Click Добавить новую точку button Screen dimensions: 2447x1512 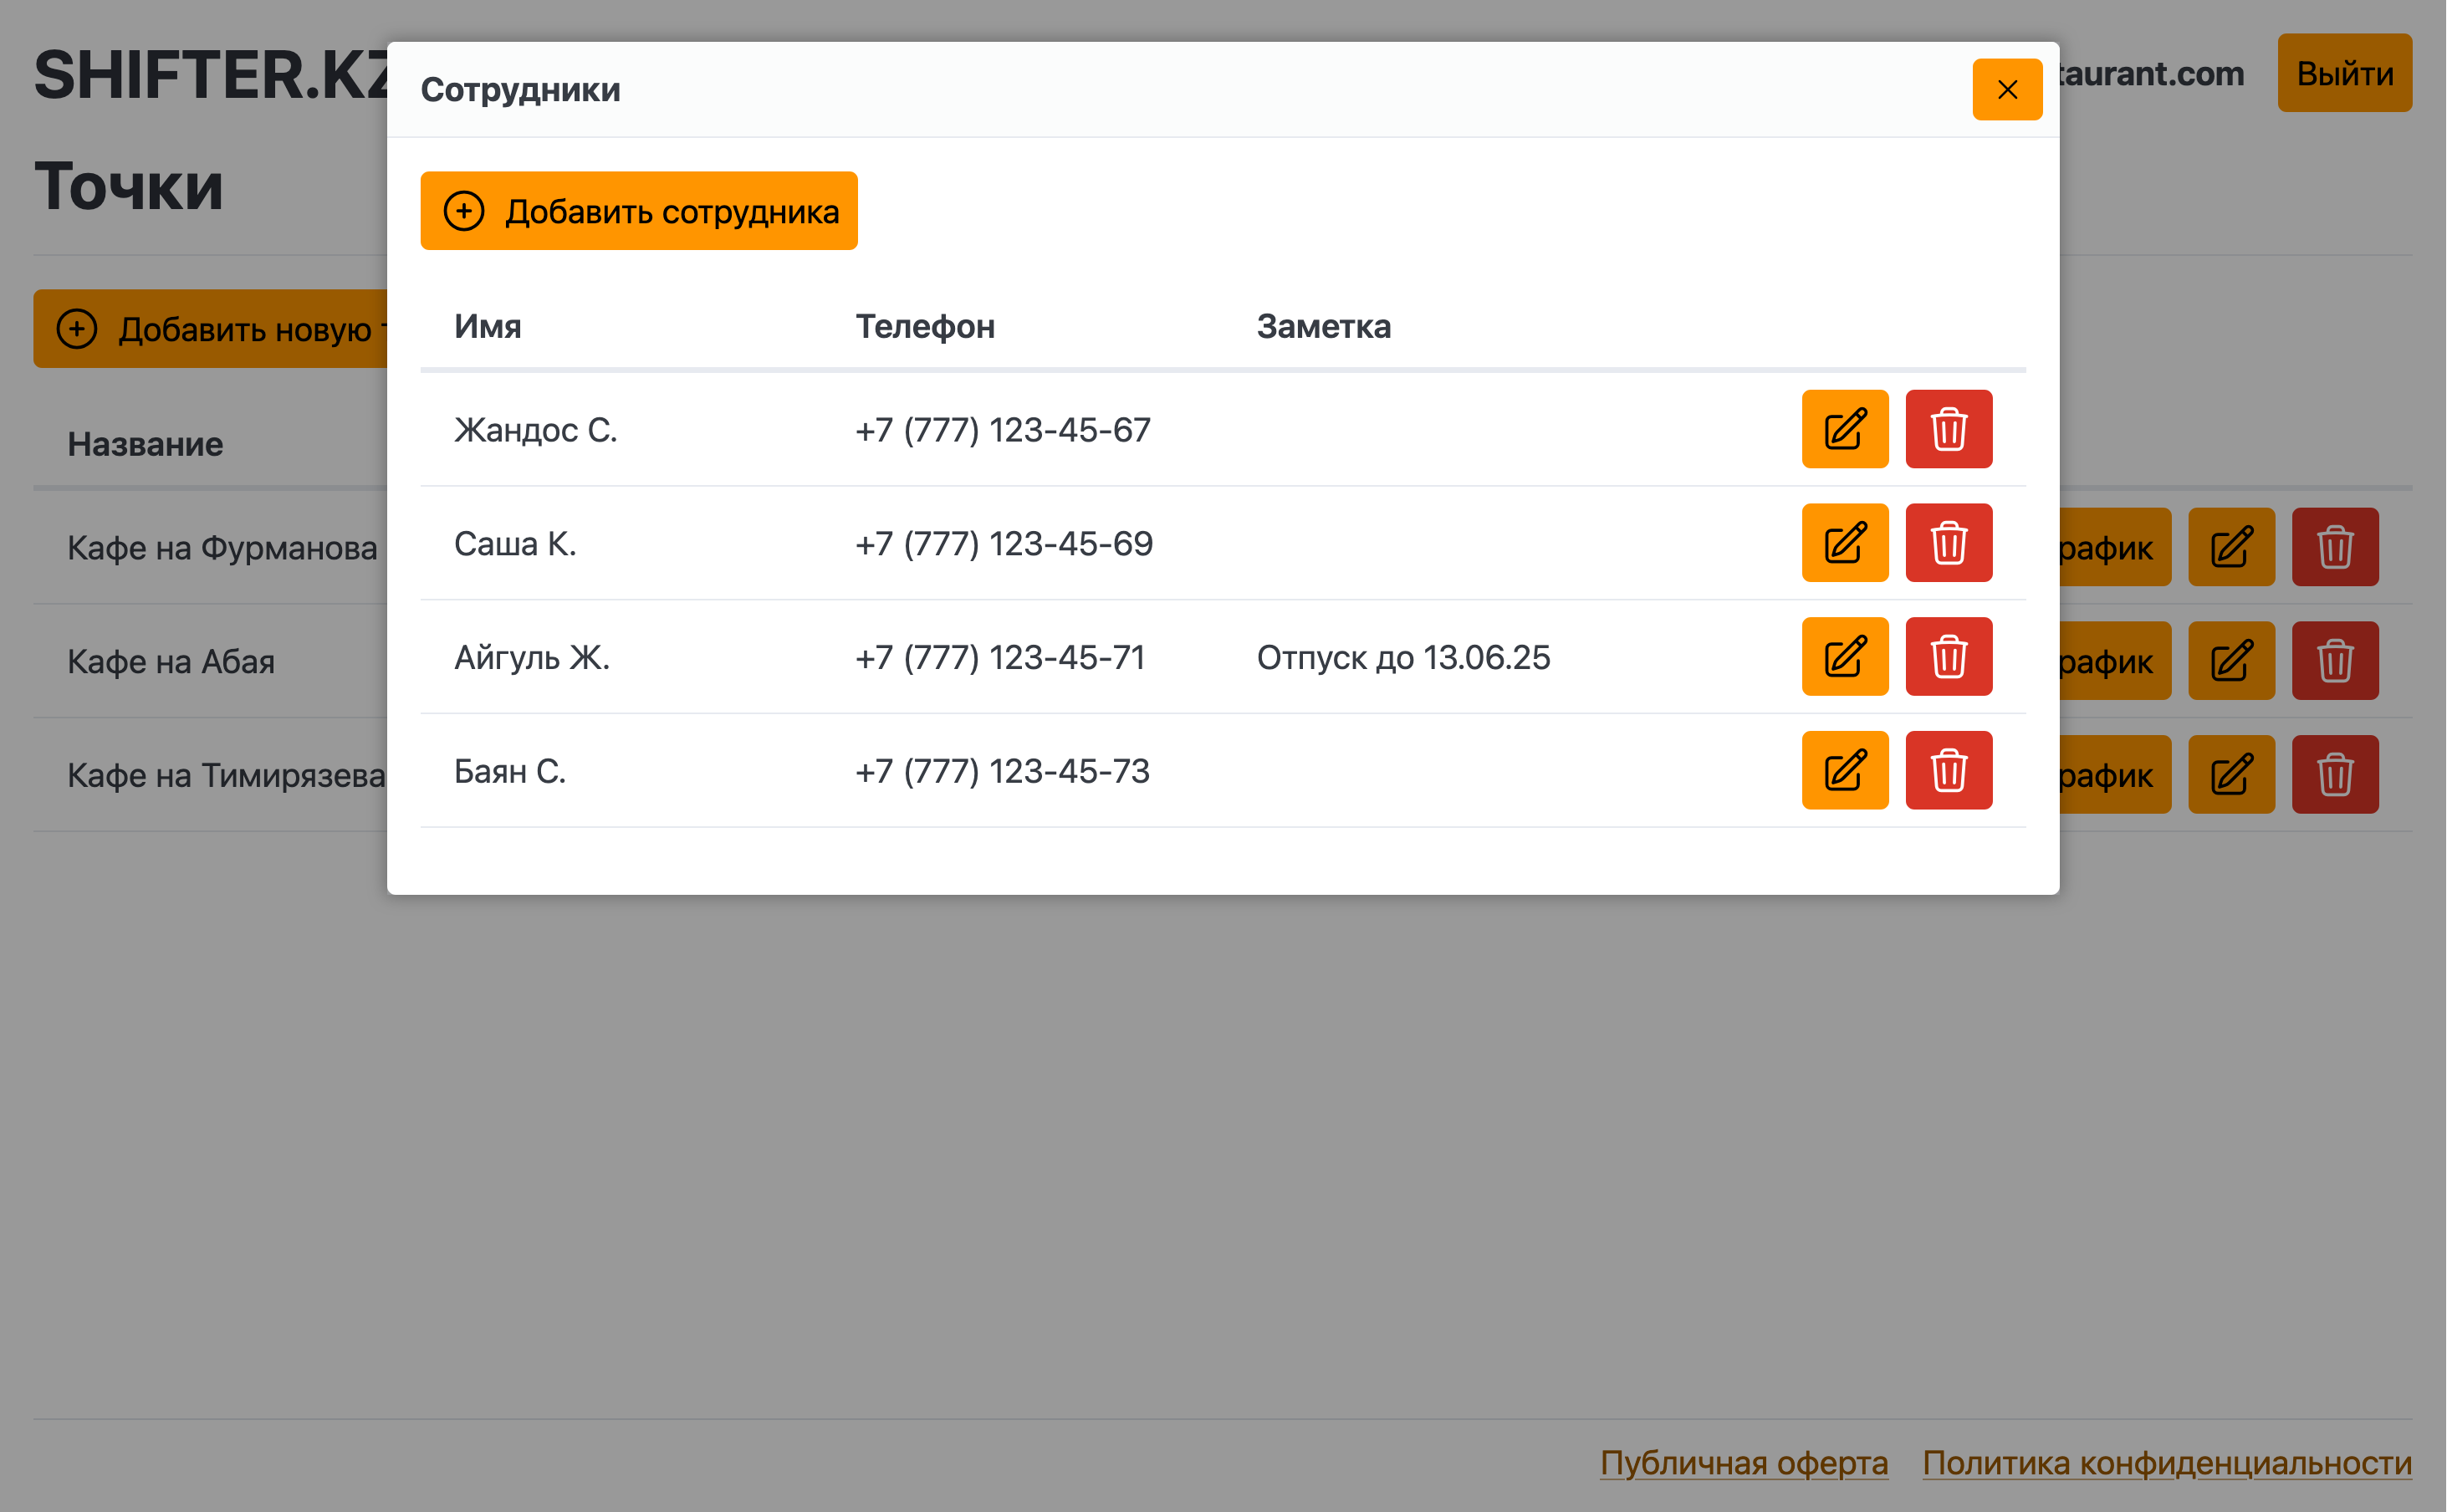(x=212, y=329)
